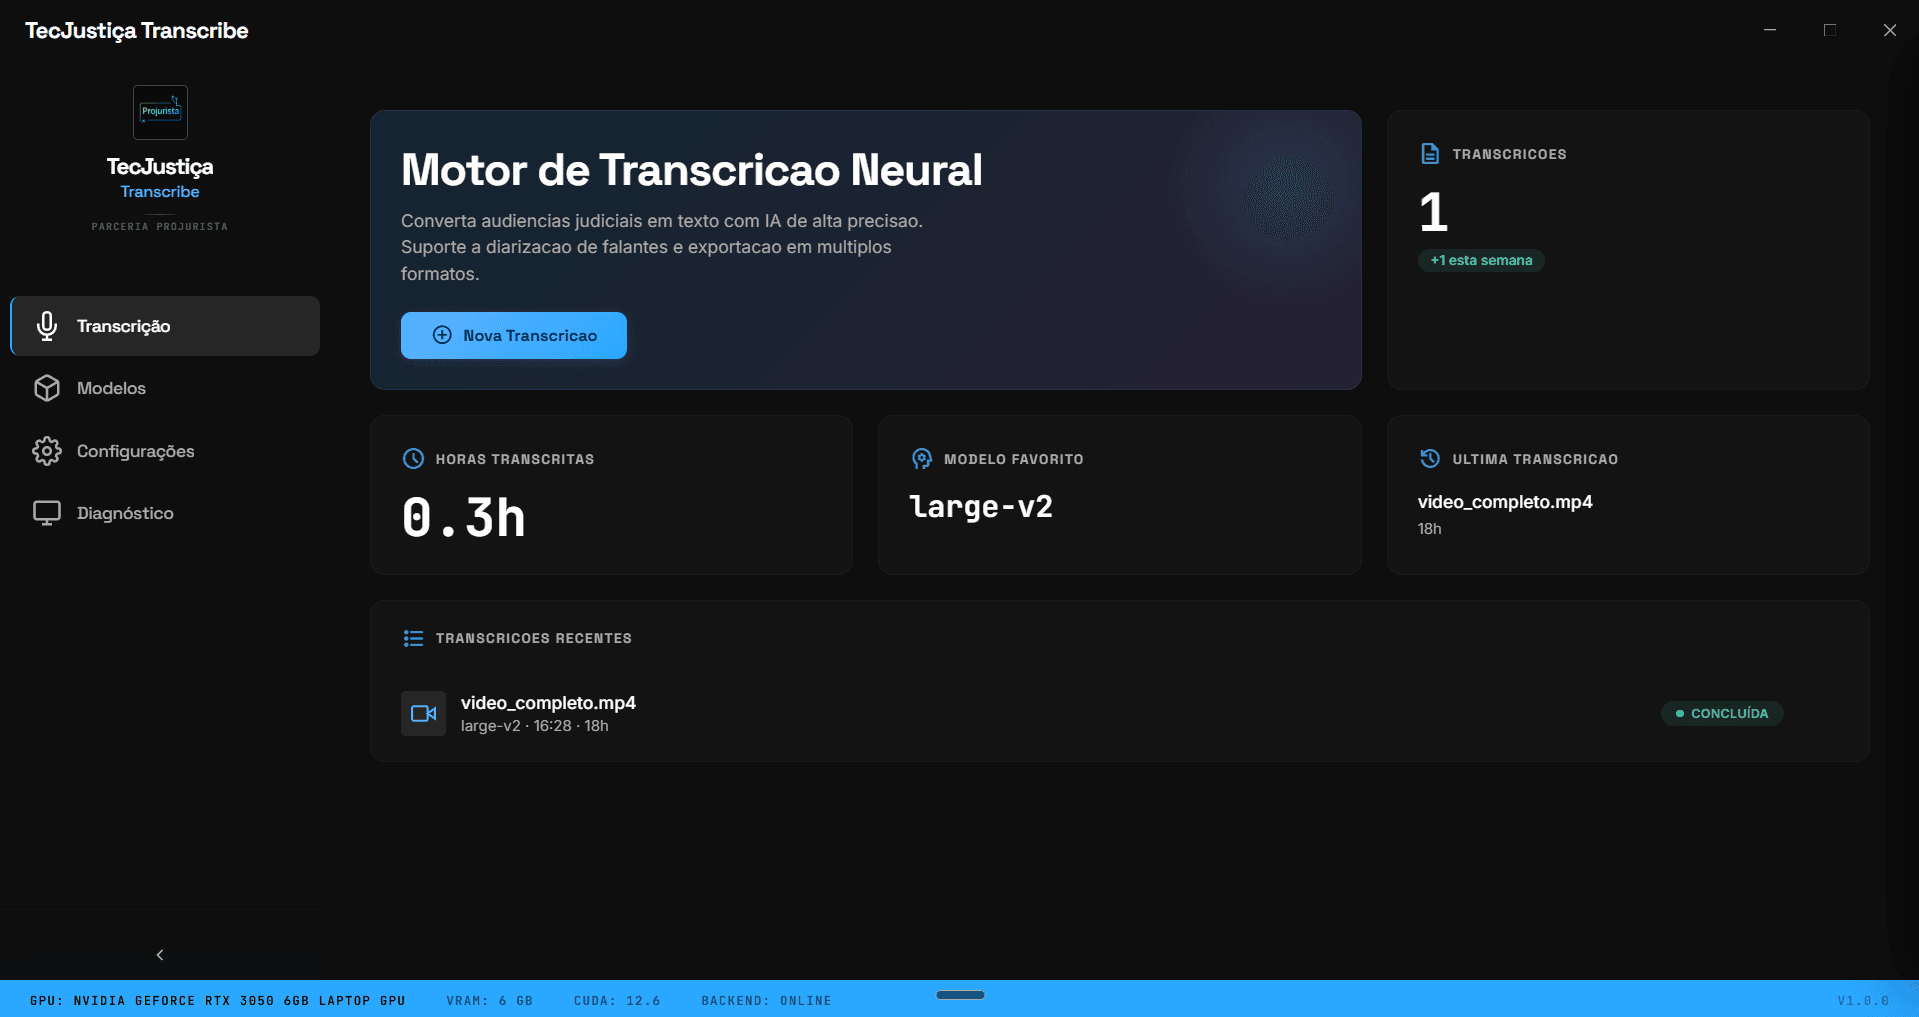Screen dimensions: 1919x1017
Task: Click the handle bar in the status bar
Action: (960, 995)
